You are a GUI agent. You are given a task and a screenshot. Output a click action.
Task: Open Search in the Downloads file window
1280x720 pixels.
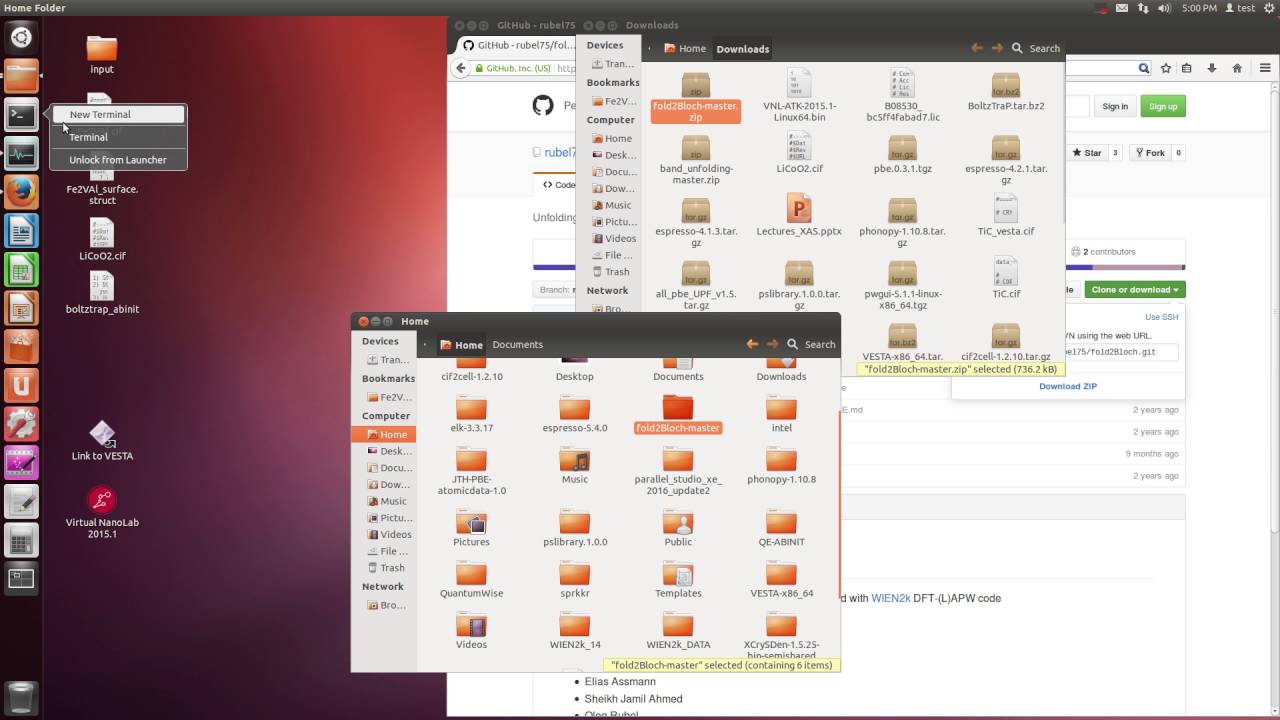[1036, 48]
